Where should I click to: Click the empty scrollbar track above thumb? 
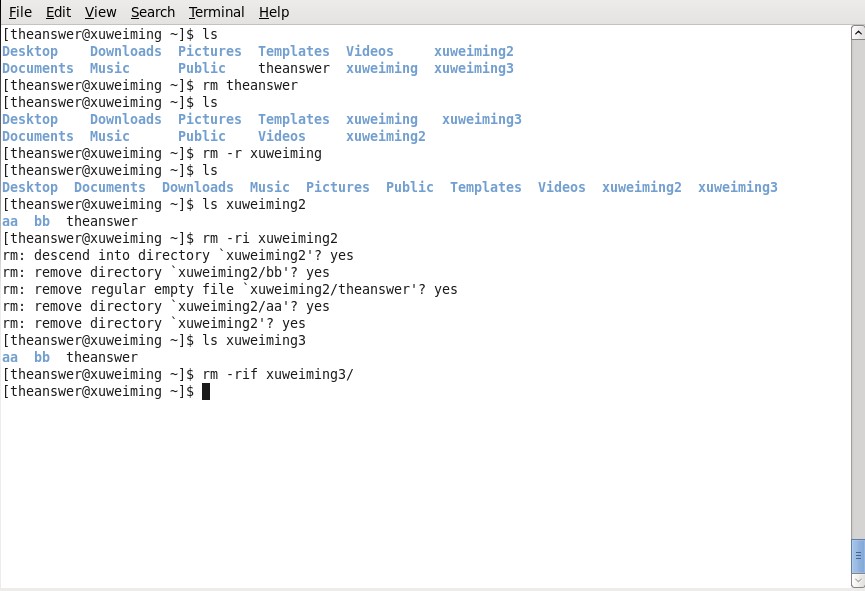click(858, 289)
